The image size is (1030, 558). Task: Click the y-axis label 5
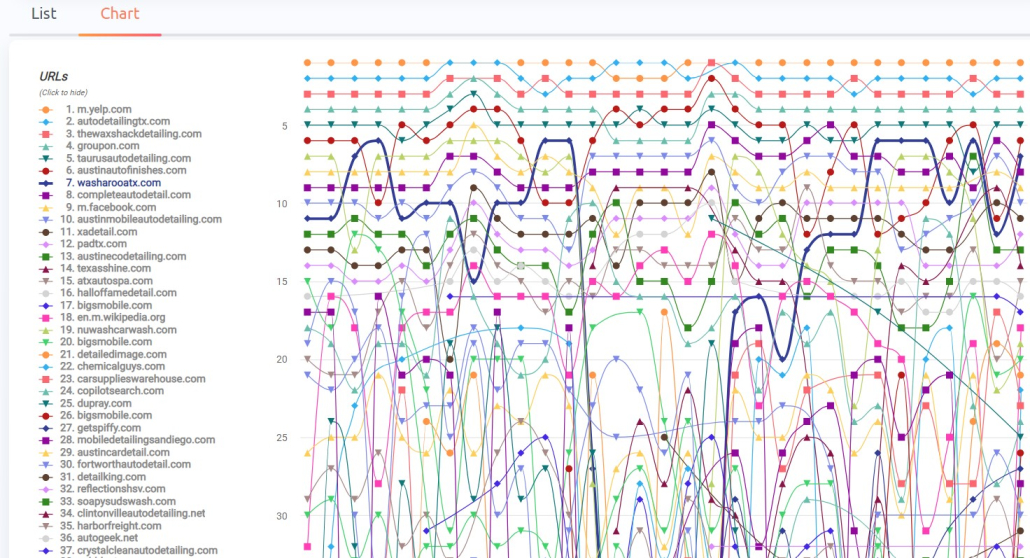point(284,126)
